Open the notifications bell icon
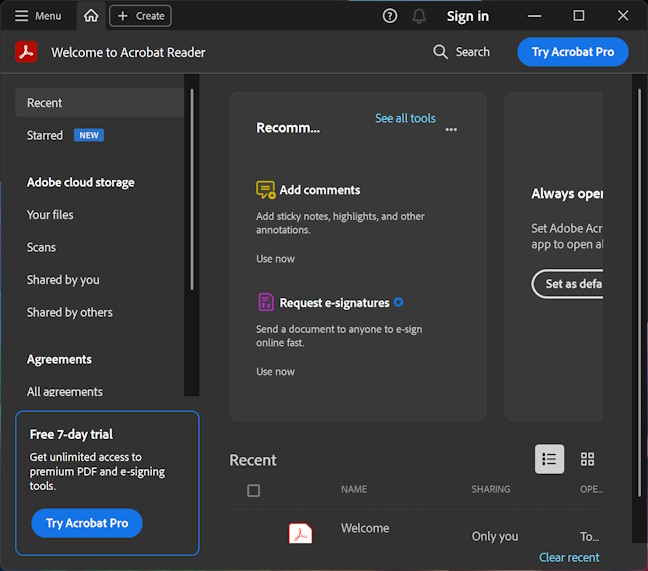 click(x=419, y=16)
